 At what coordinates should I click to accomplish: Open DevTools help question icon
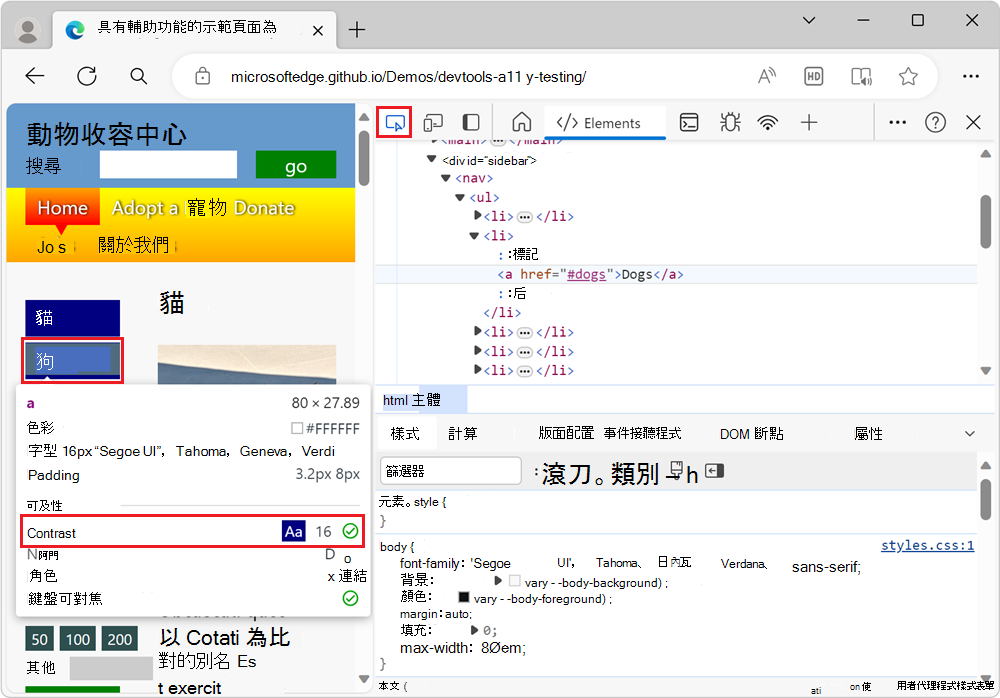click(935, 122)
